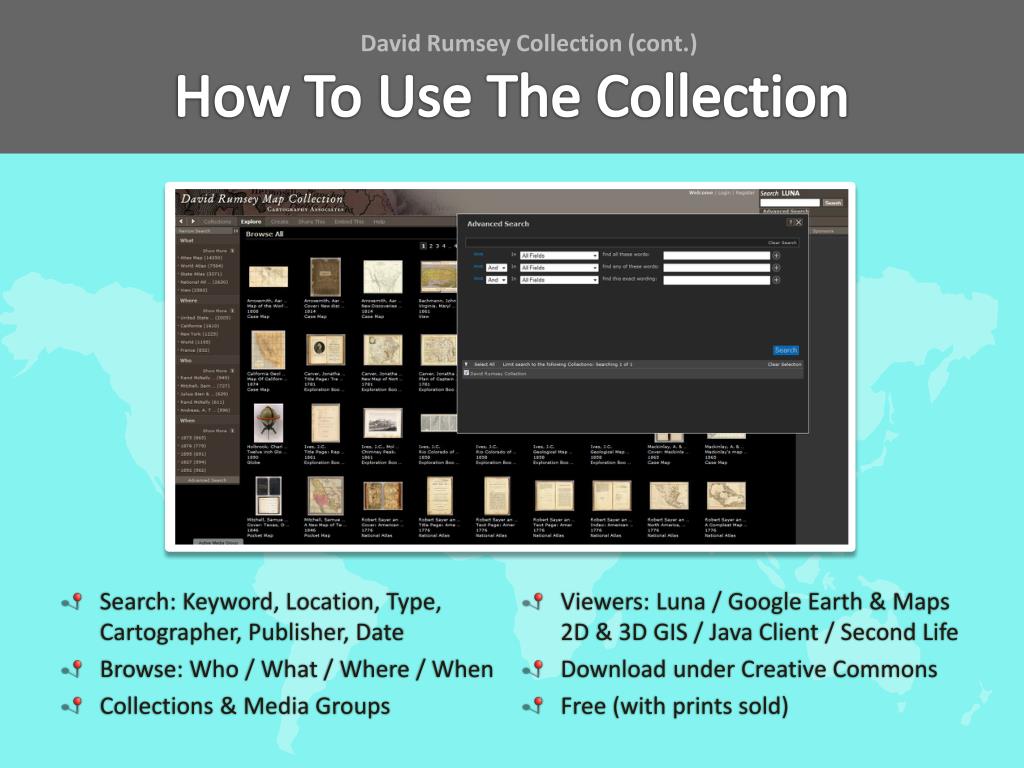Viewport: 1024px width, 768px height.
Task: Click in the 'find all these words' text field
Action: tap(716, 255)
